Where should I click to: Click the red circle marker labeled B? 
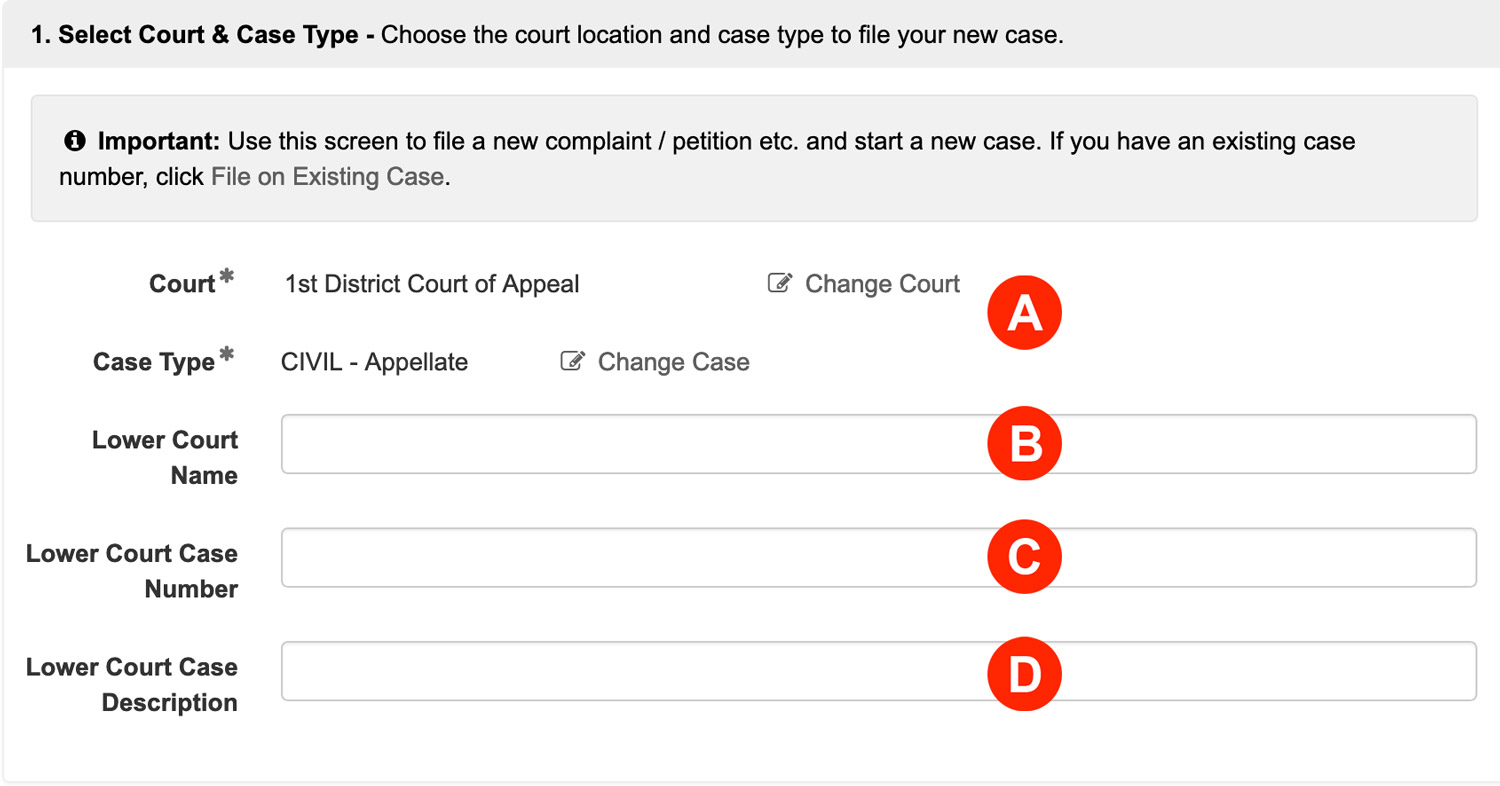[1024, 444]
